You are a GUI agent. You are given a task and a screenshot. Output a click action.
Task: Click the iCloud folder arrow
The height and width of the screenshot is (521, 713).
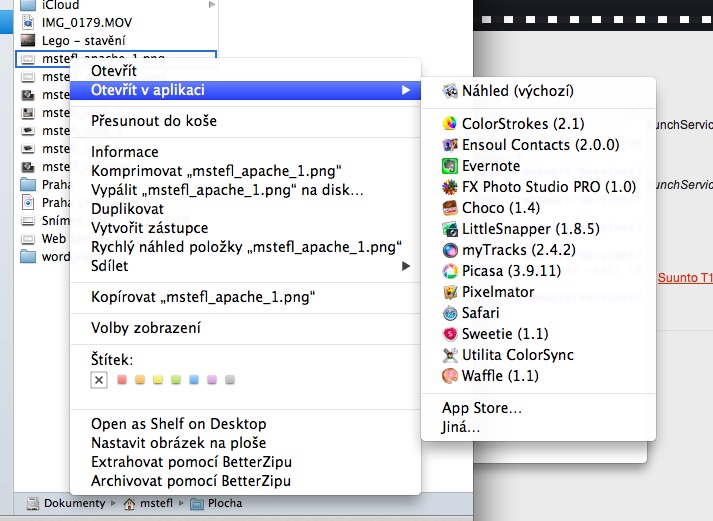coord(211,5)
